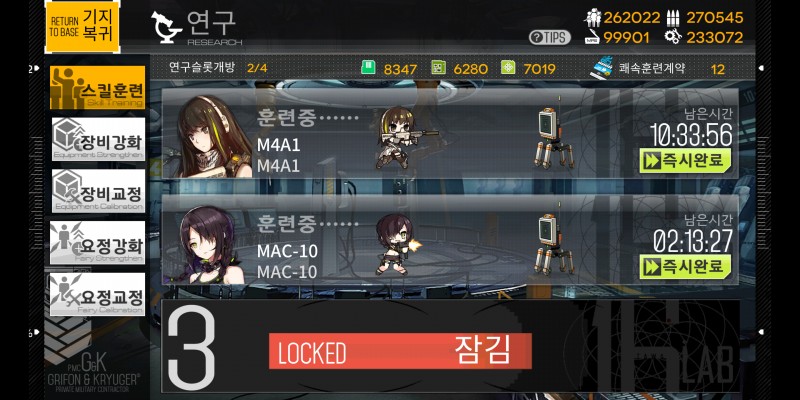Open the TIPS help button
Viewport: 800px width, 400px height.
click(549, 37)
